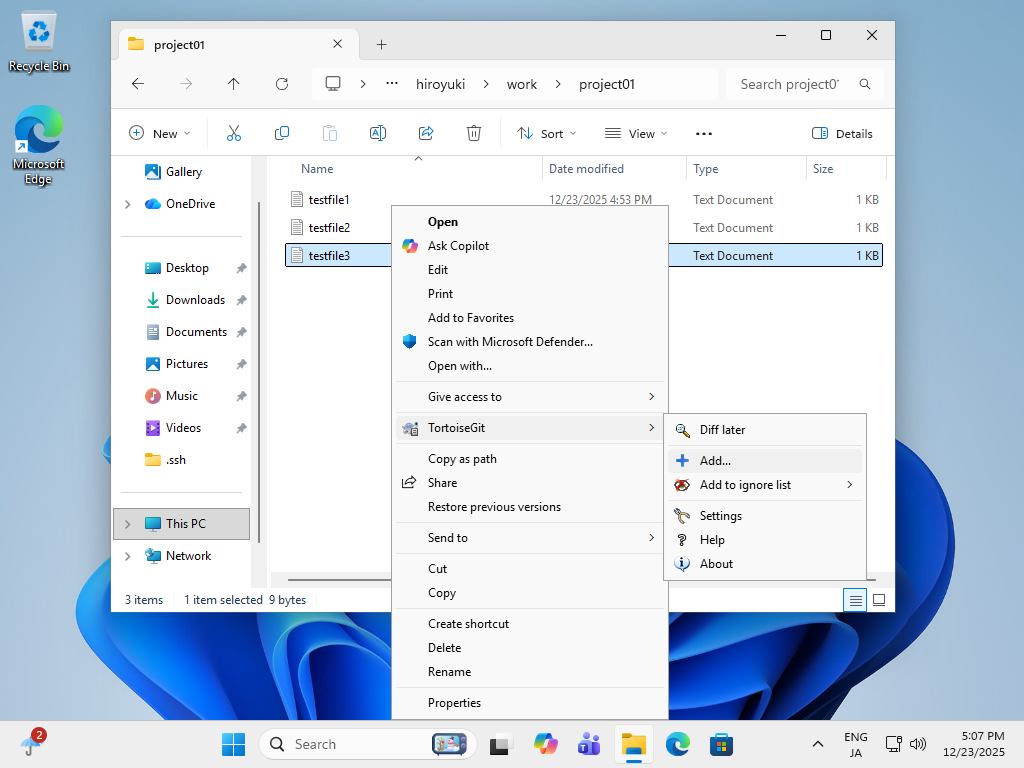The height and width of the screenshot is (768, 1024).
Task: Toggle the Details pane button
Action: tap(842, 133)
